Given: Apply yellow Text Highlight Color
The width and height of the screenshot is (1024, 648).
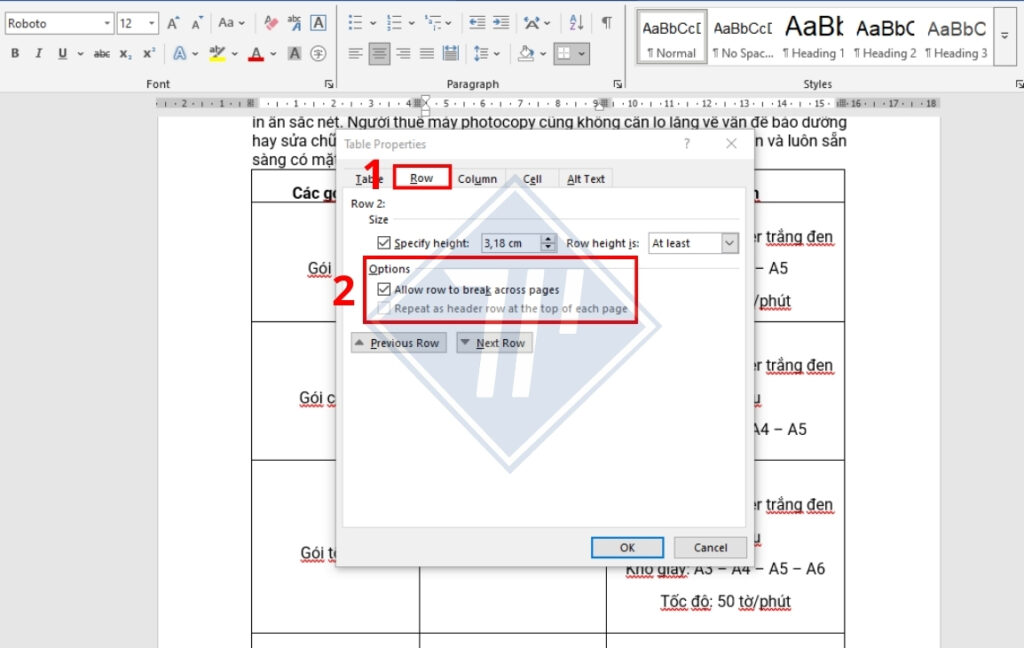Looking at the screenshot, I should point(217,54).
